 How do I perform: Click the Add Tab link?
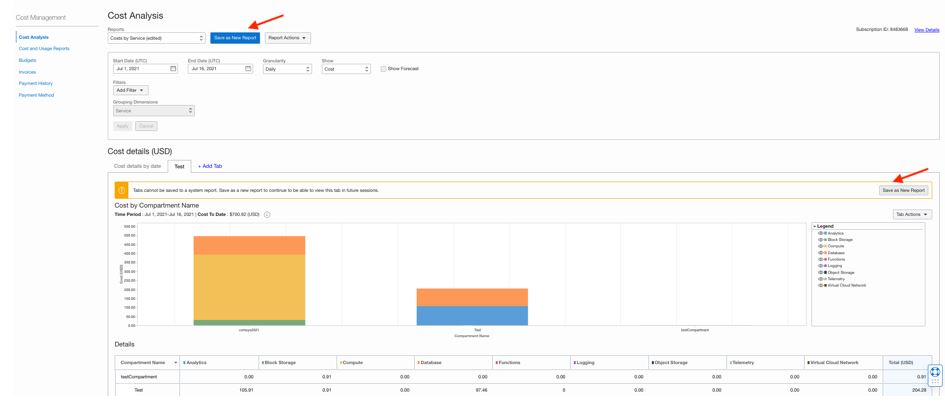210,166
